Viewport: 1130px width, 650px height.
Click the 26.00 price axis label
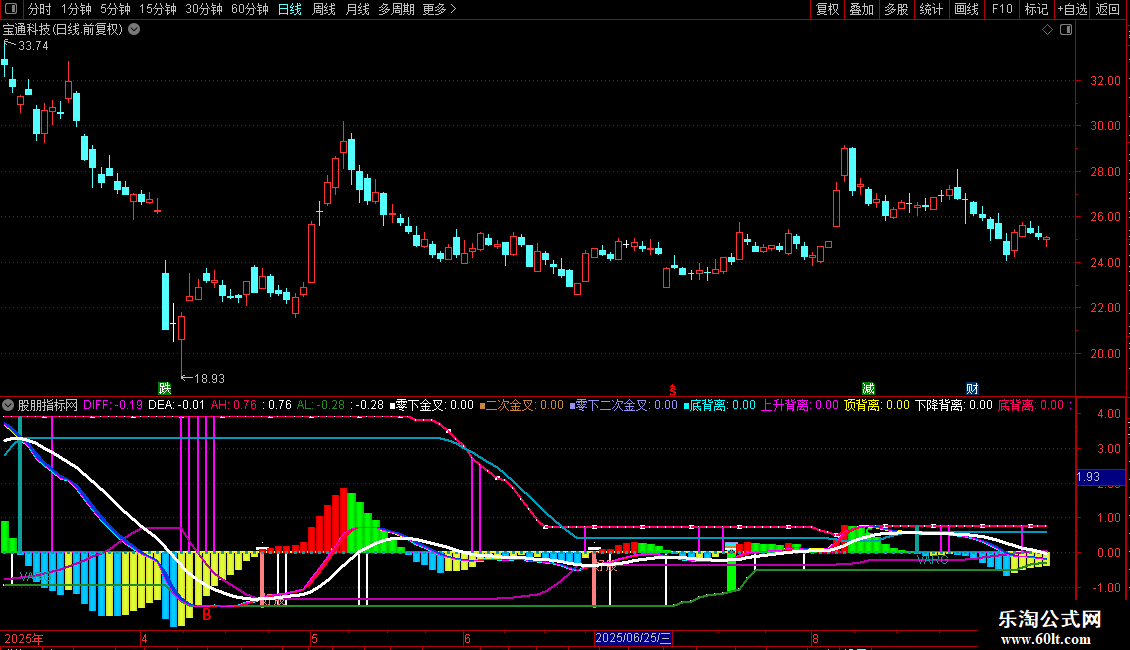(1105, 217)
